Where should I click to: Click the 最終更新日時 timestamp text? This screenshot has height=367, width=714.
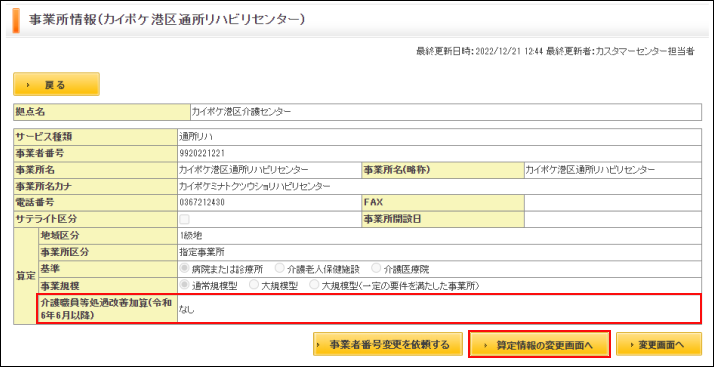479,51
